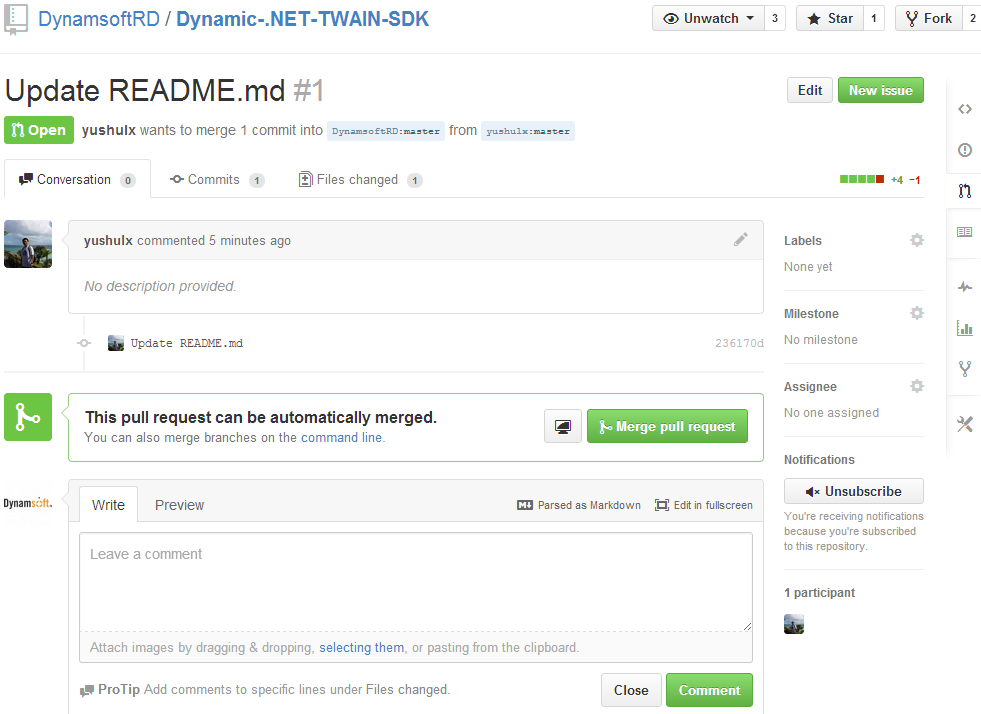Click the pencil icon to edit comment

[740, 240]
